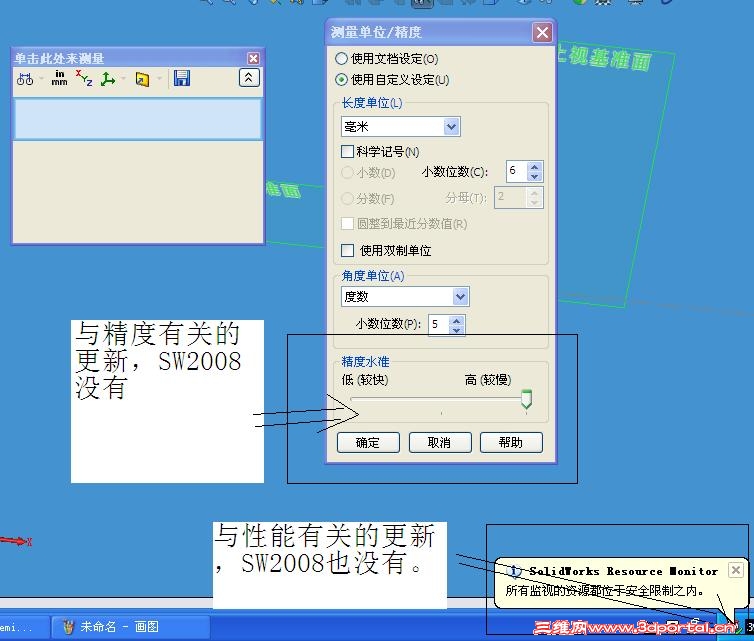Click the 帮助 button

(511, 442)
